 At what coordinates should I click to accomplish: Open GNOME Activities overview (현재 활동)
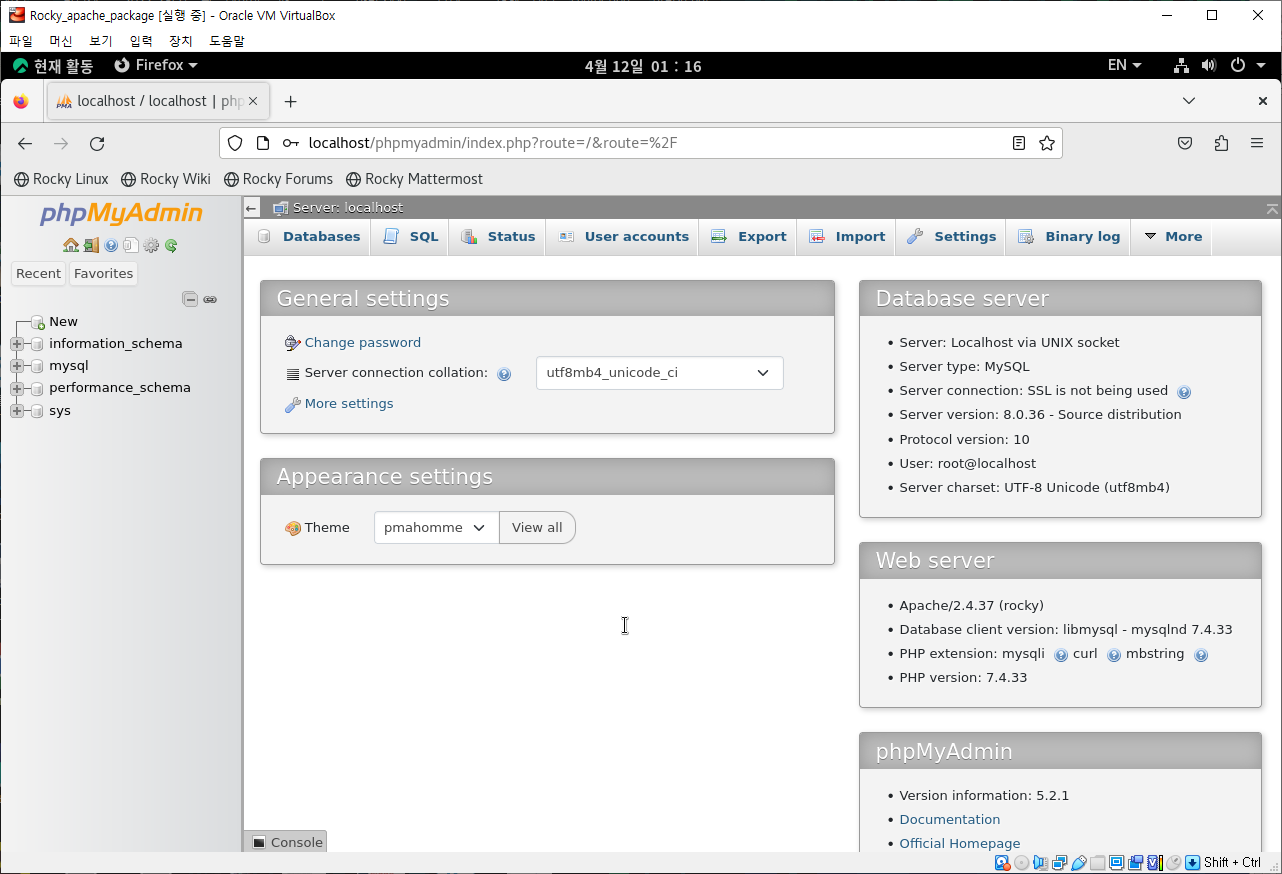click(x=53, y=65)
